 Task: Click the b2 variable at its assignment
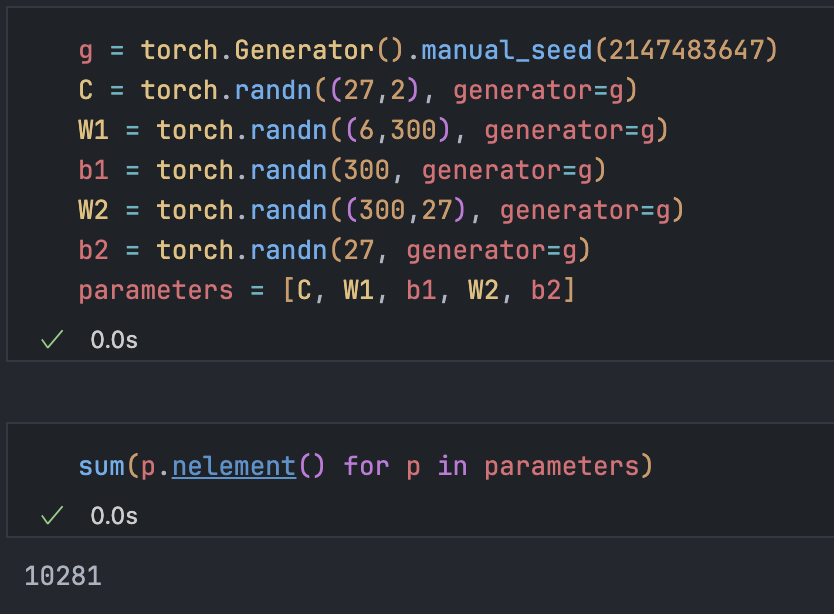tap(93, 250)
